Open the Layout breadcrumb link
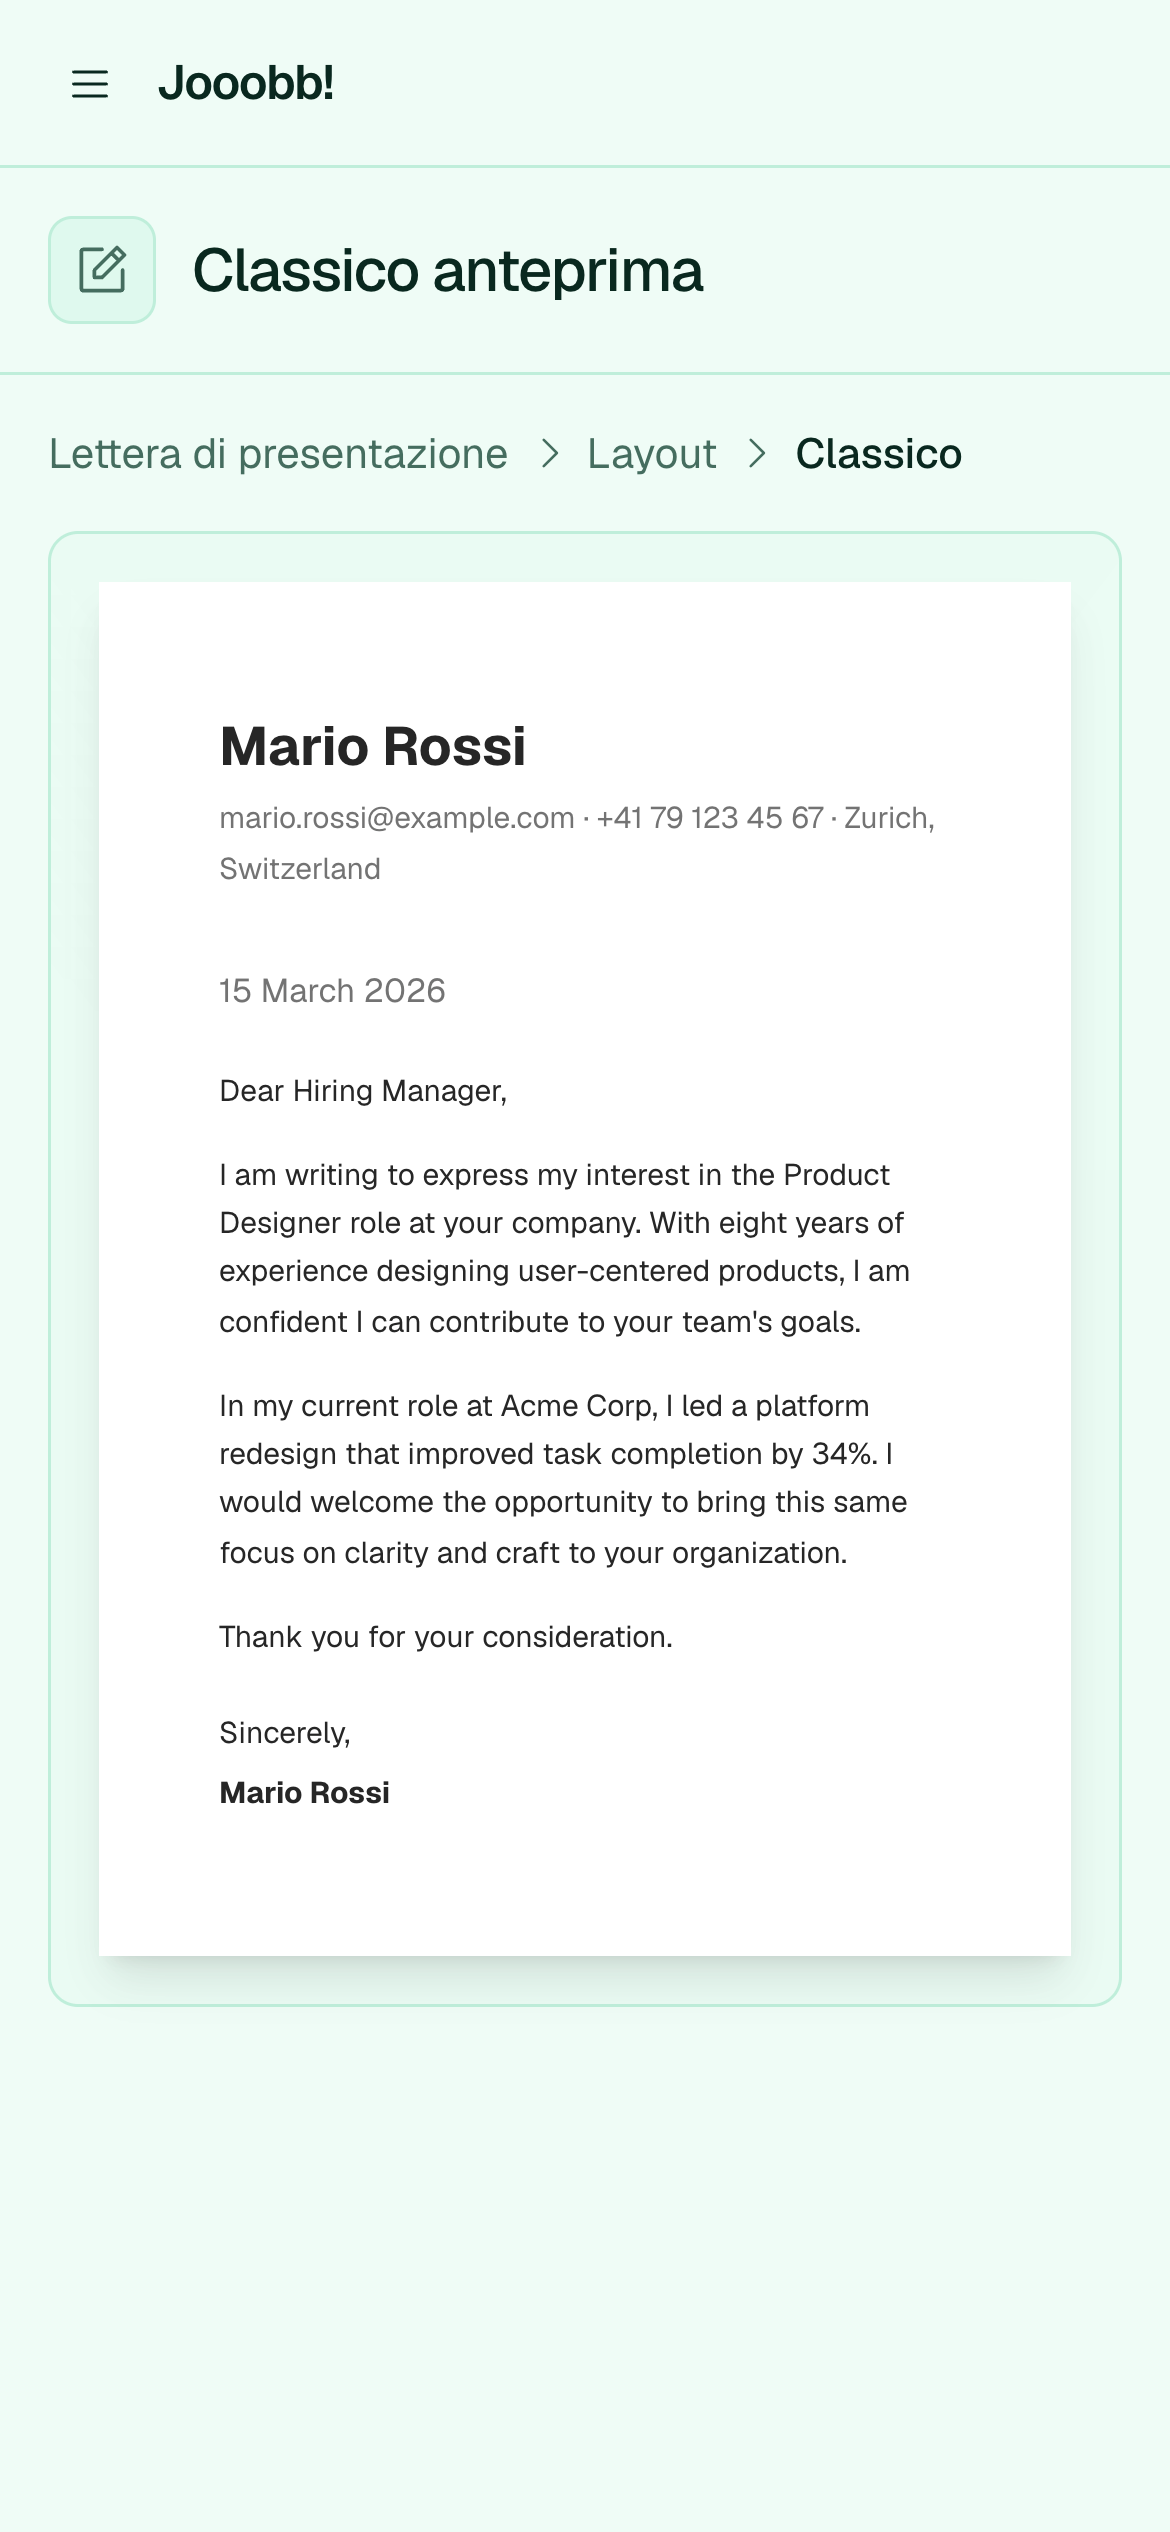This screenshot has width=1170, height=2532. 652,454
